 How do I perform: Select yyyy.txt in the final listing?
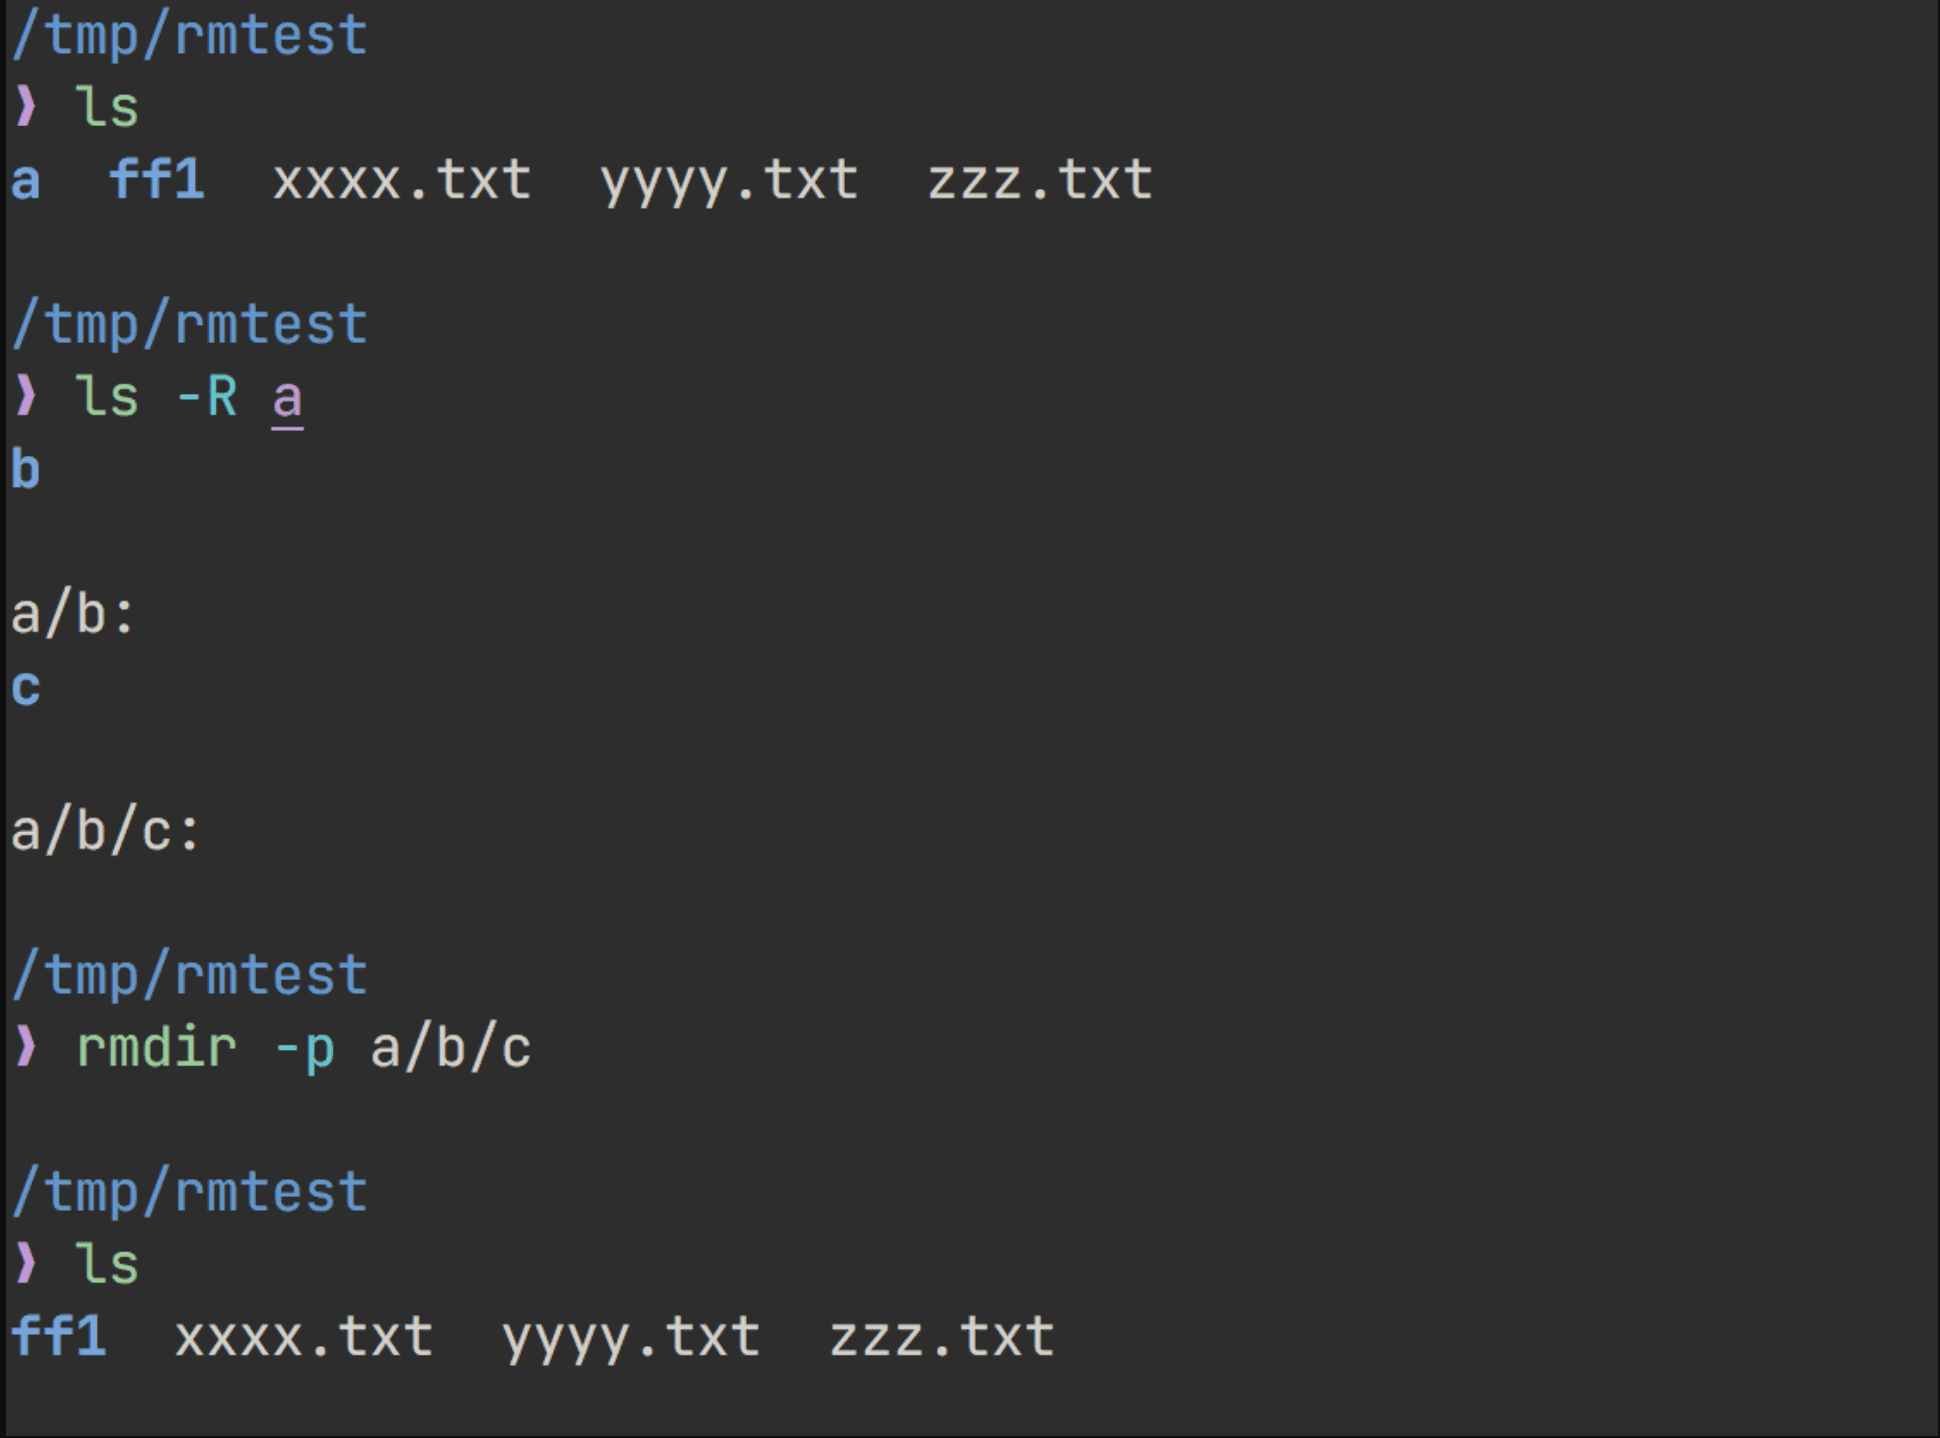point(631,1338)
